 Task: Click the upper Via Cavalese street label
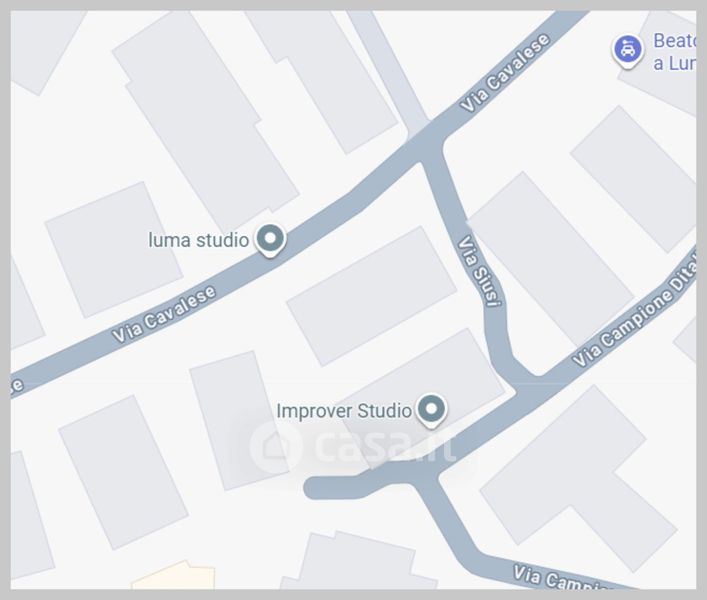click(505, 73)
